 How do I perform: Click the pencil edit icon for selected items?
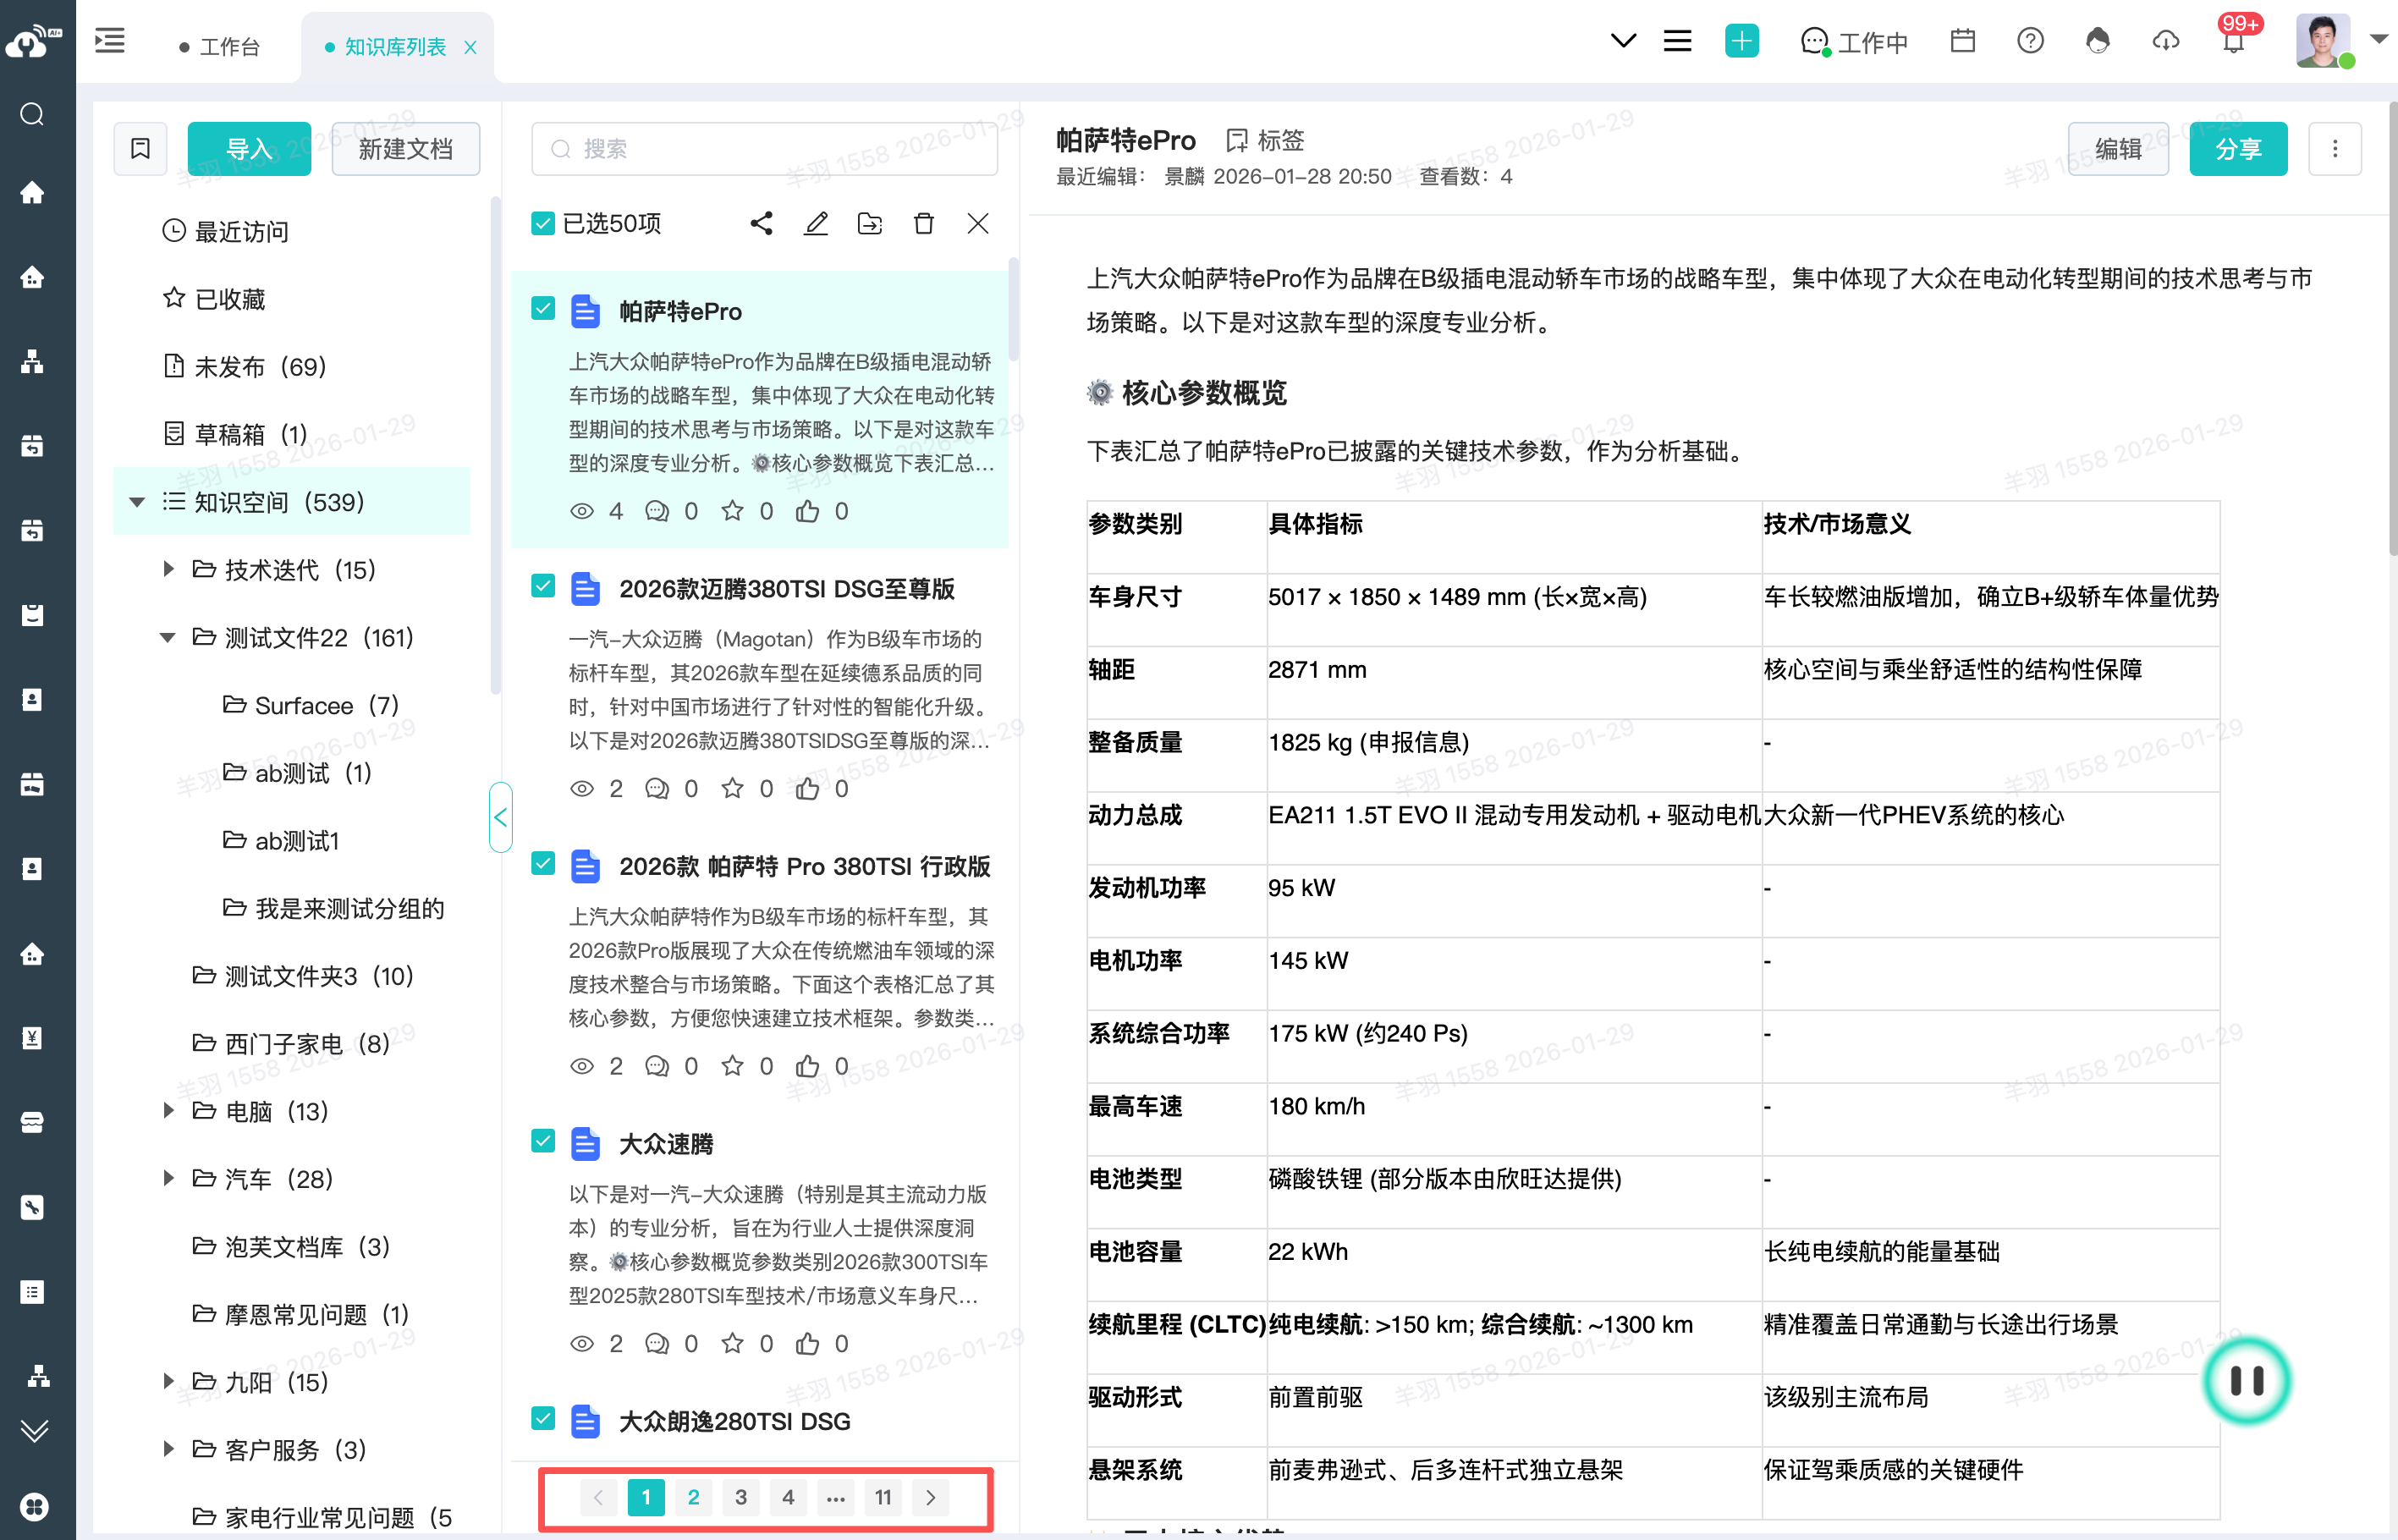pyautogui.click(x=816, y=223)
